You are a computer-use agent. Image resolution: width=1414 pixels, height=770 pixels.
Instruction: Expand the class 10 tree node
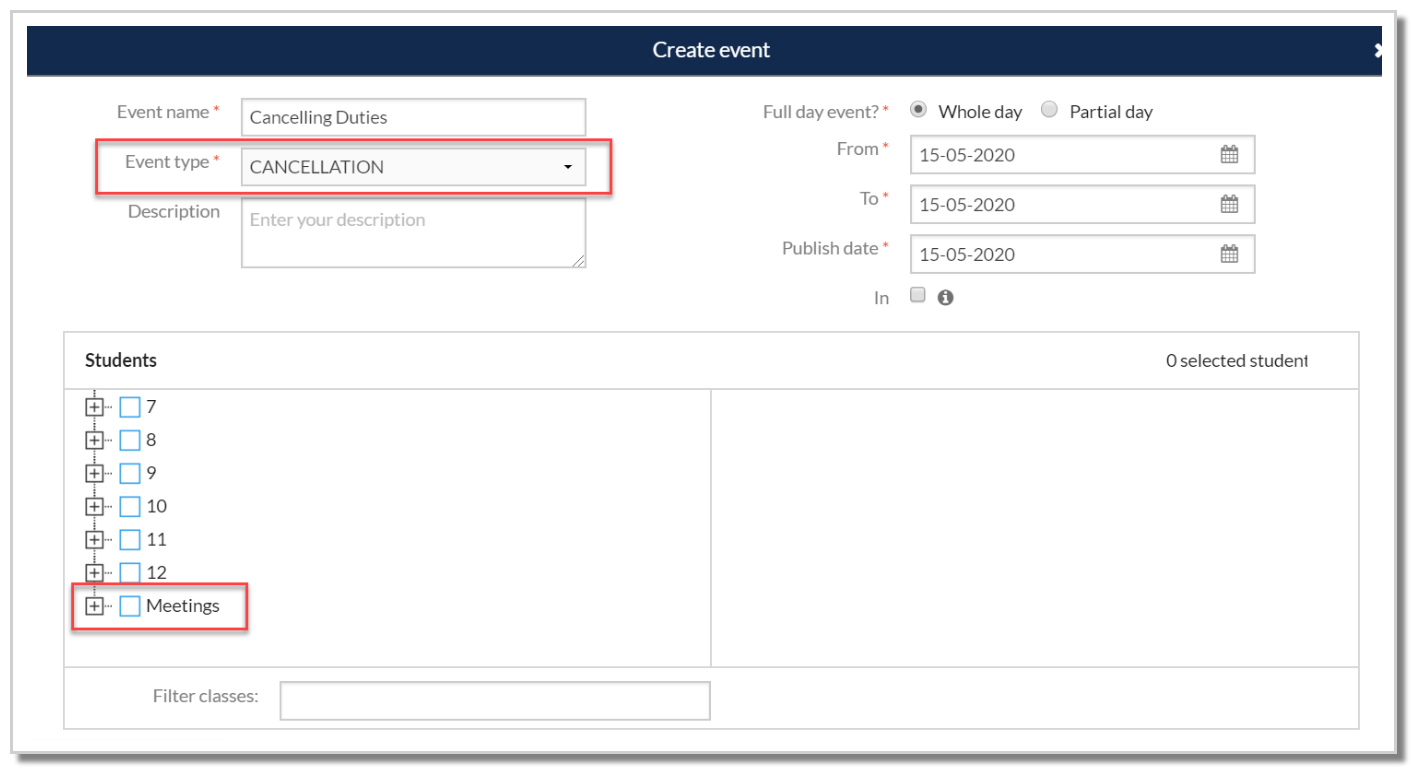pyautogui.click(x=94, y=506)
